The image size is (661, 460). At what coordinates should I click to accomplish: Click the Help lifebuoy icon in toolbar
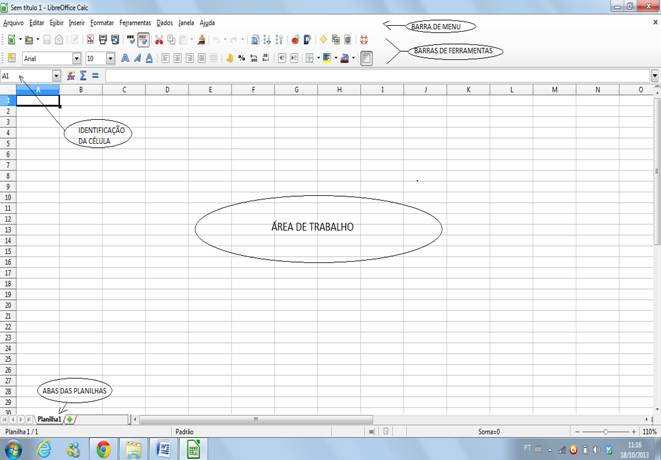(x=364, y=40)
